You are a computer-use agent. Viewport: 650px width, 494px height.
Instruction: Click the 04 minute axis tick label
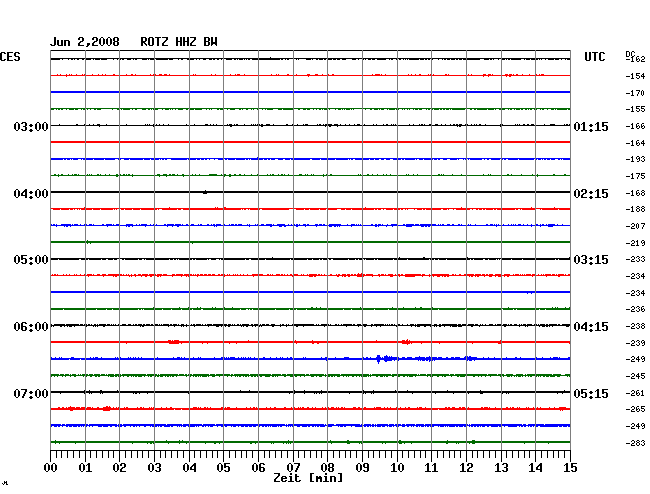(x=189, y=467)
